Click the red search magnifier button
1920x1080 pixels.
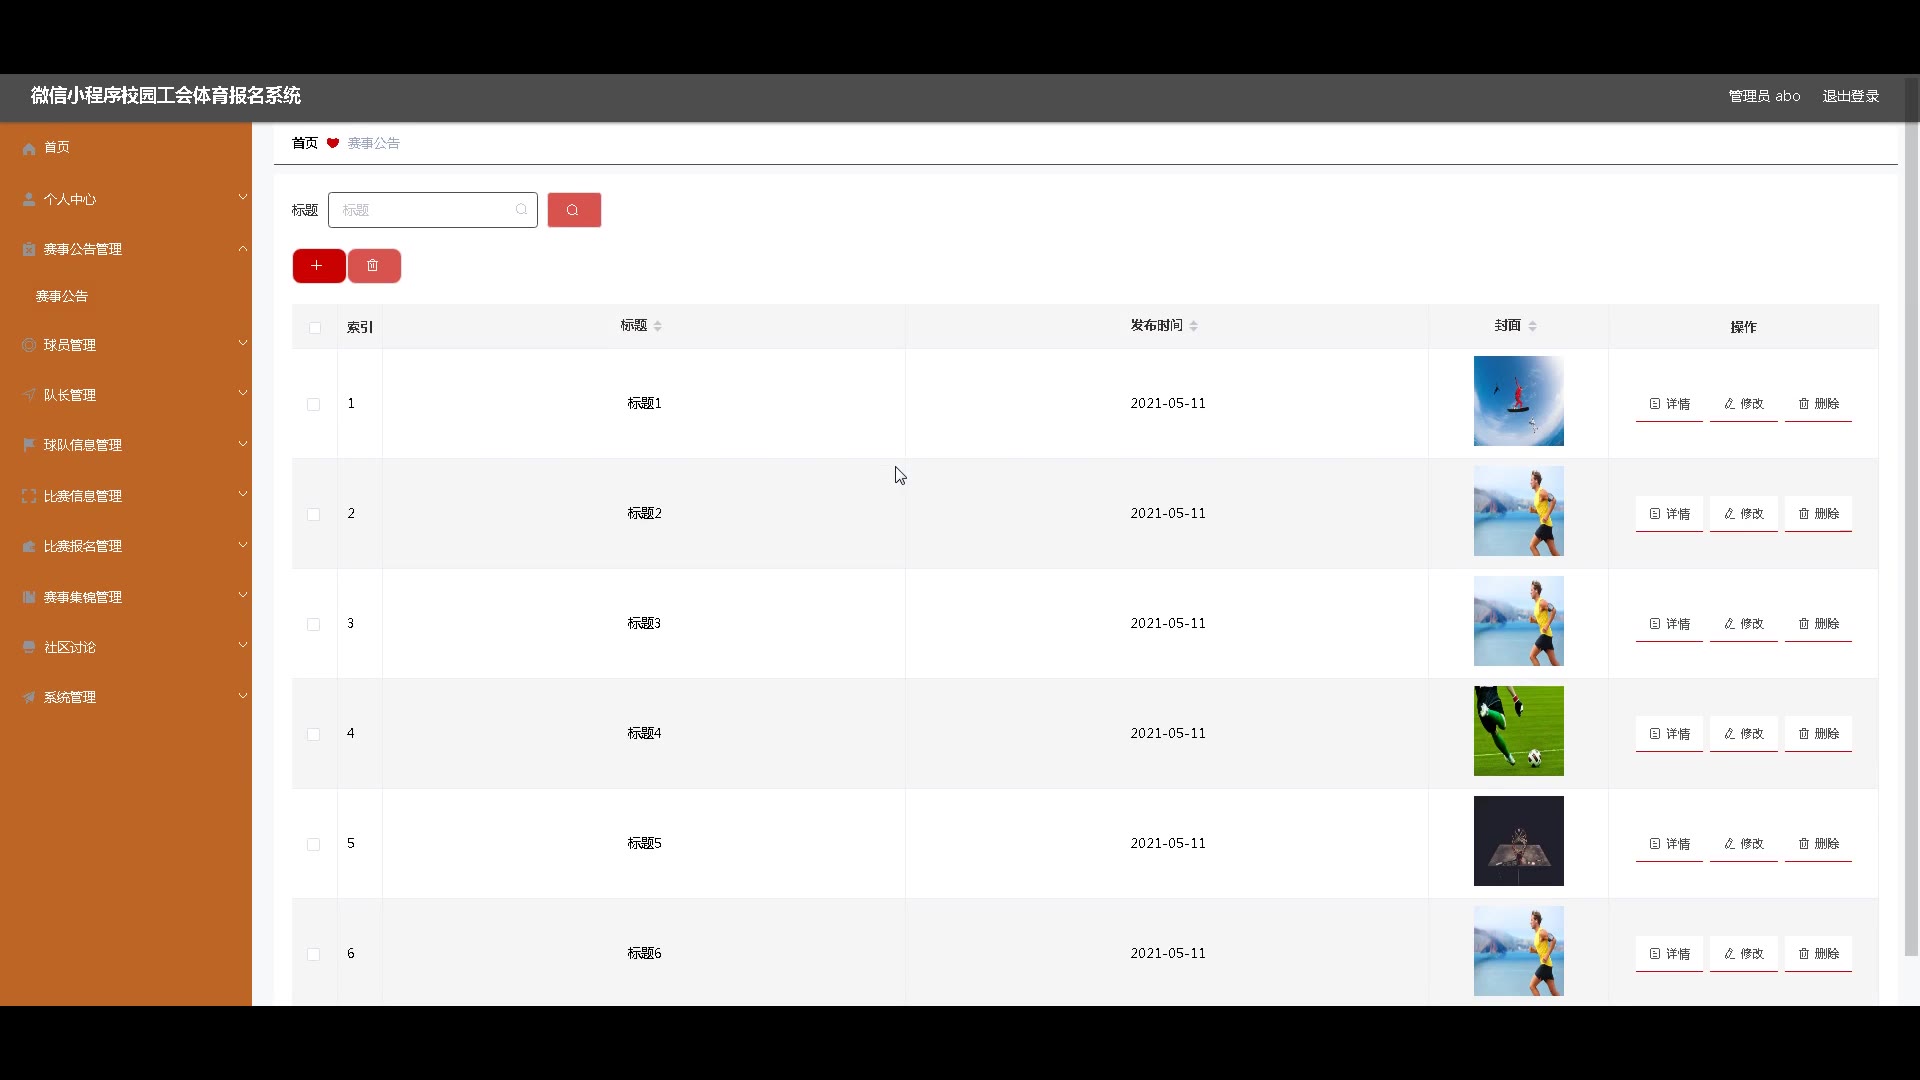[574, 210]
